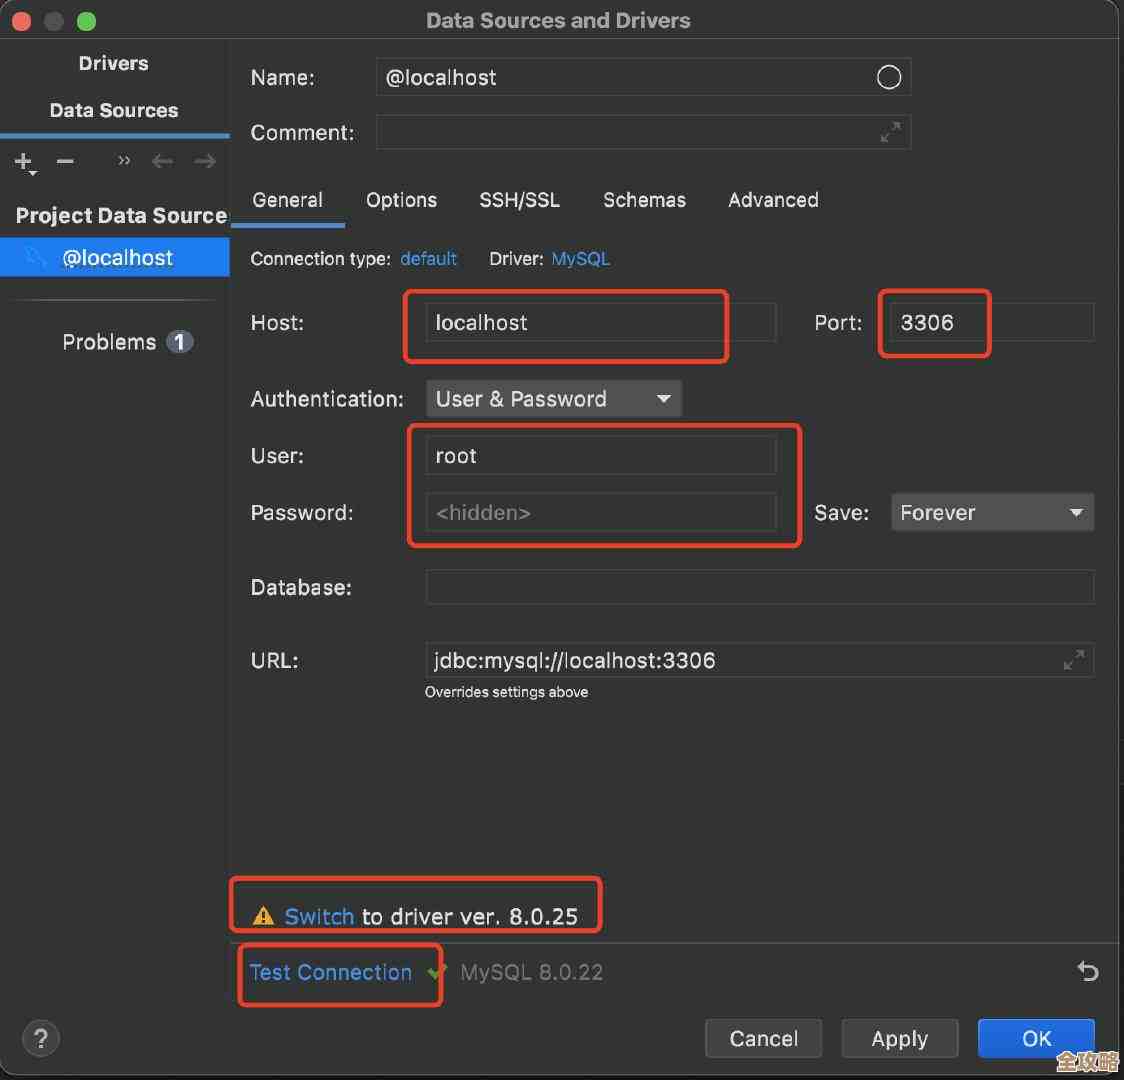Open the help question mark button
The height and width of the screenshot is (1080, 1124).
click(41, 1038)
